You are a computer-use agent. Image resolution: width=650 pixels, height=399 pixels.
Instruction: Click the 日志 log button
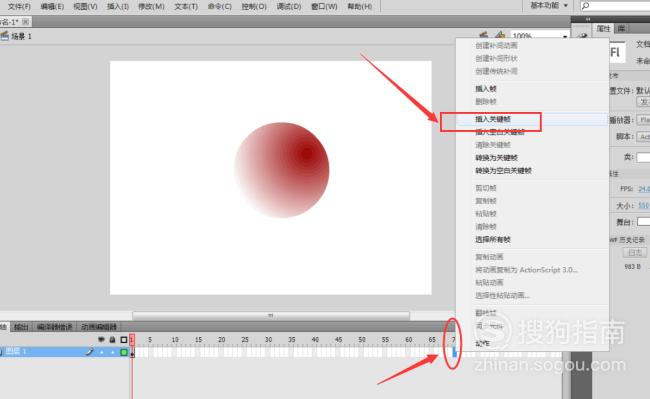coord(635,252)
